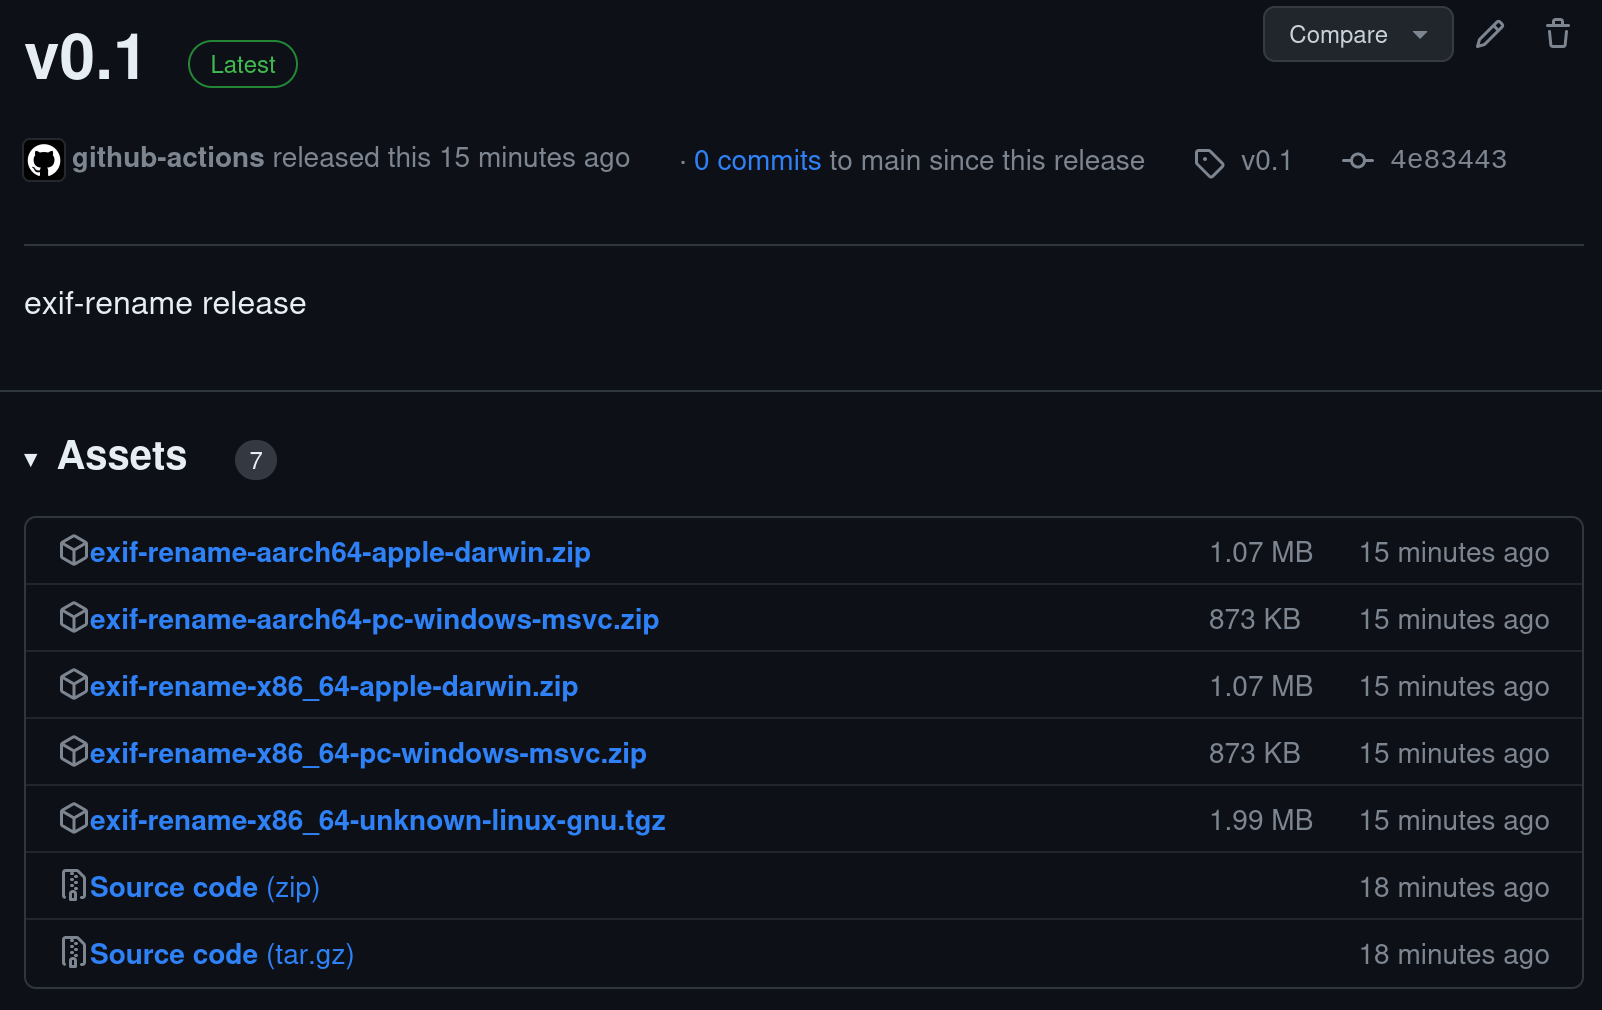1602x1010 pixels.
Task: Click the commit icon beside 4e83443
Action: 1357,160
